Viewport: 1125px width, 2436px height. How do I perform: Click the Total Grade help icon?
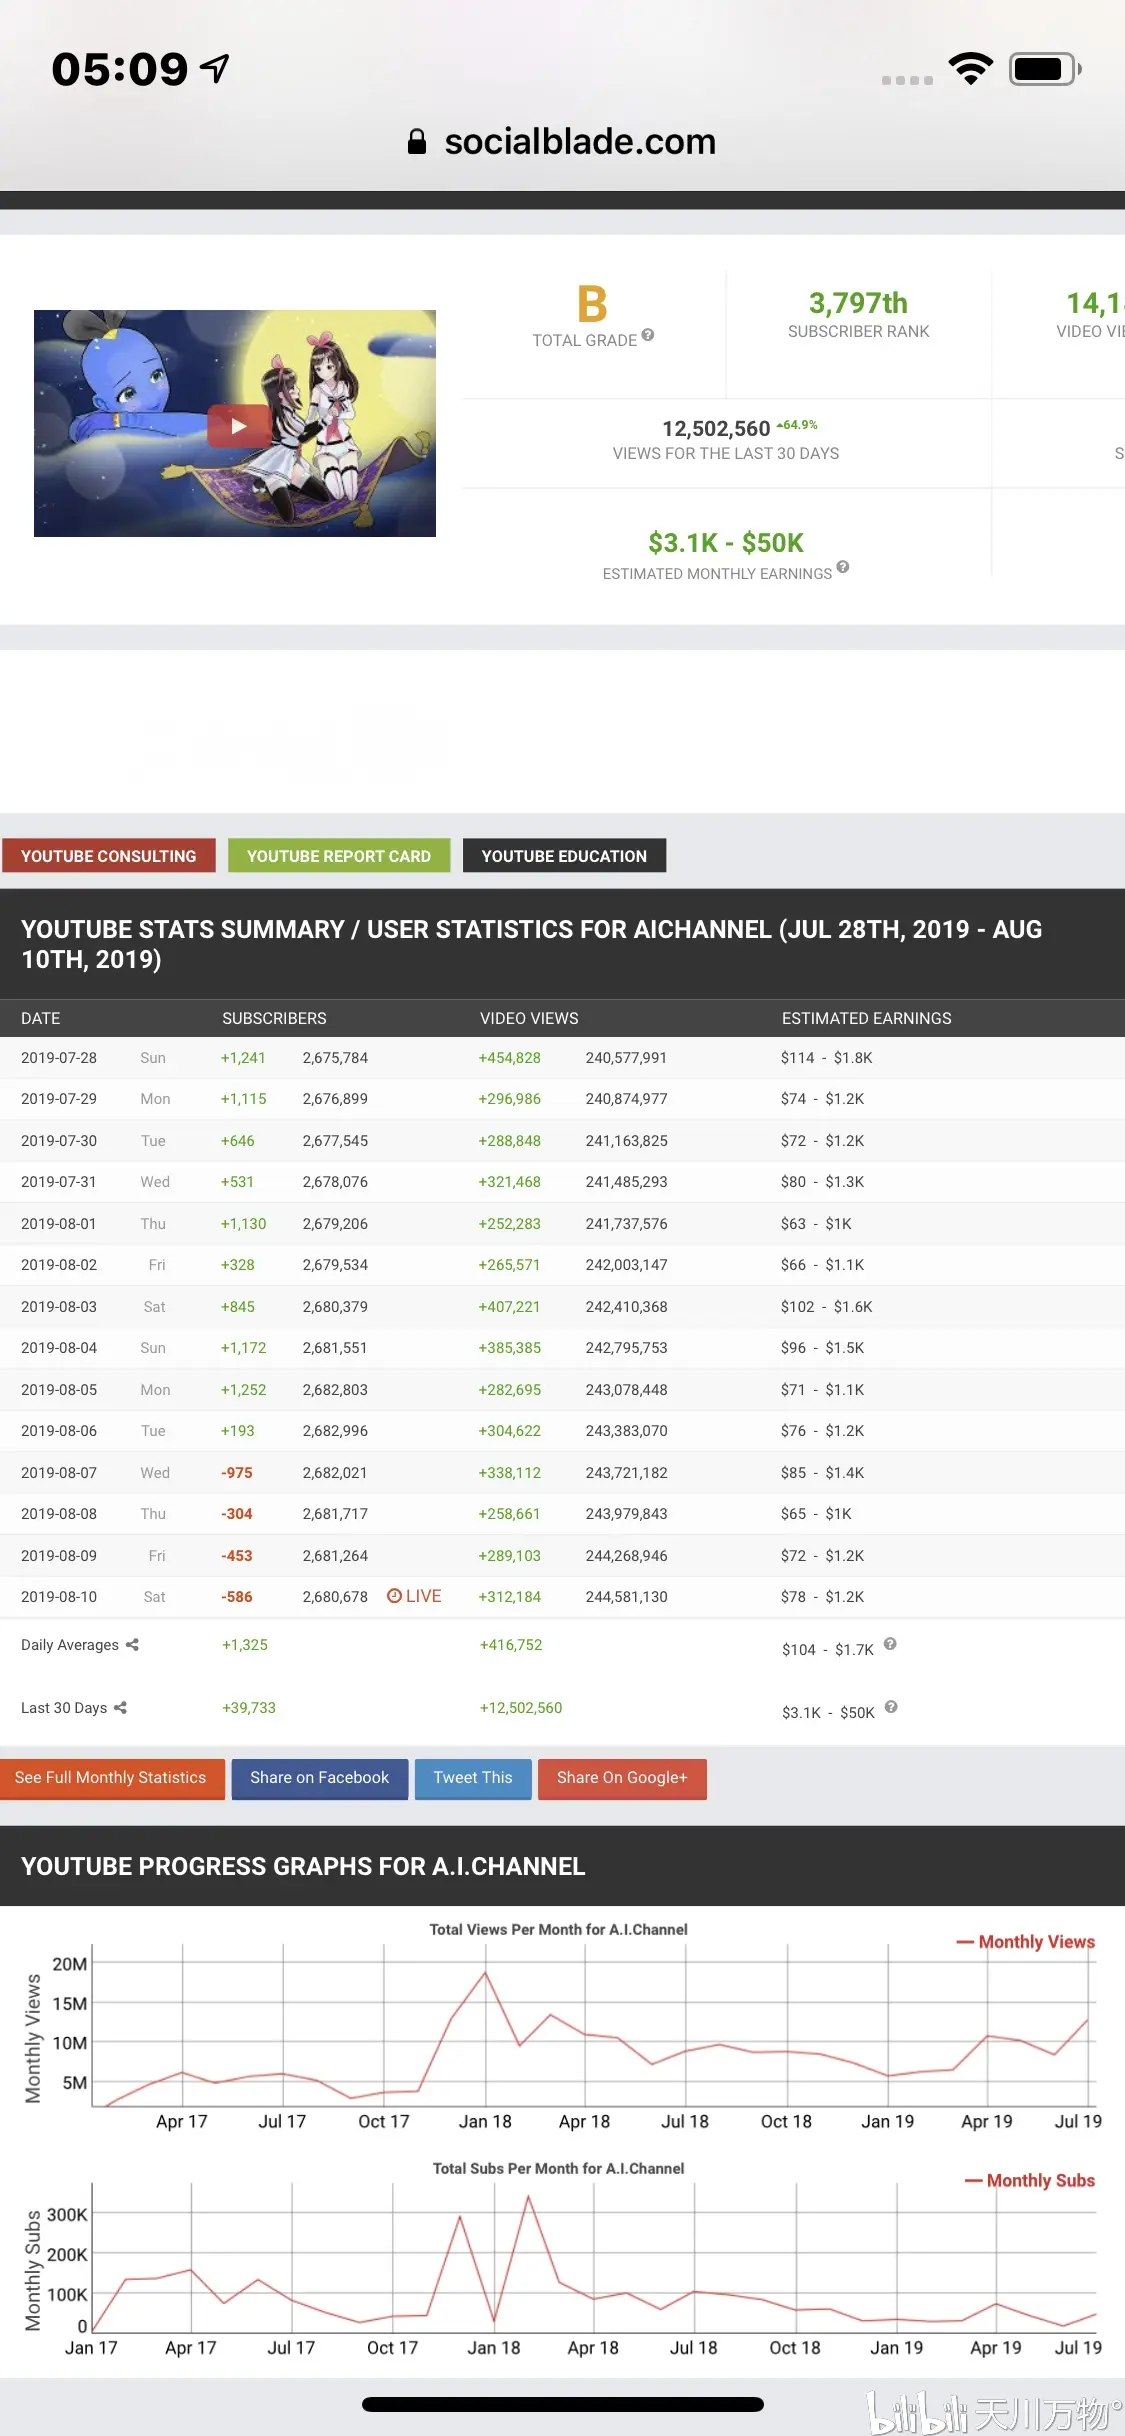pos(648,335)
